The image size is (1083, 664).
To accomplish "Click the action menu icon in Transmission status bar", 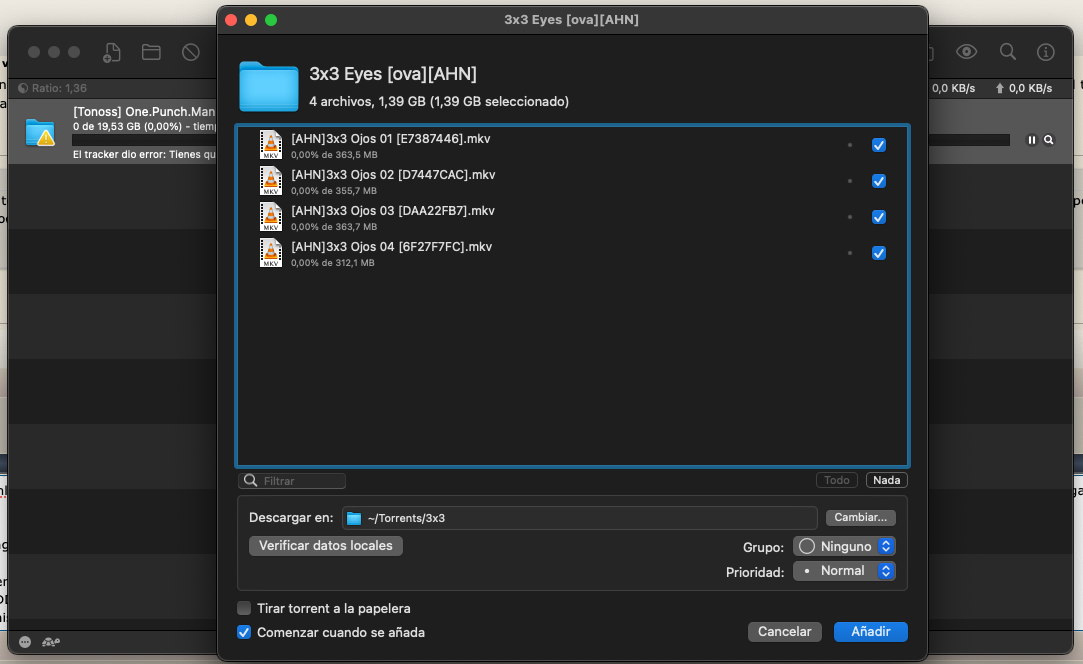I will coord(25,642).
